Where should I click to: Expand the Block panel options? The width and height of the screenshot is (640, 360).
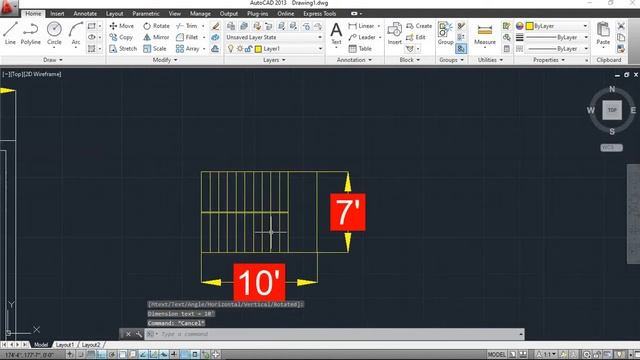coord(409,60)
